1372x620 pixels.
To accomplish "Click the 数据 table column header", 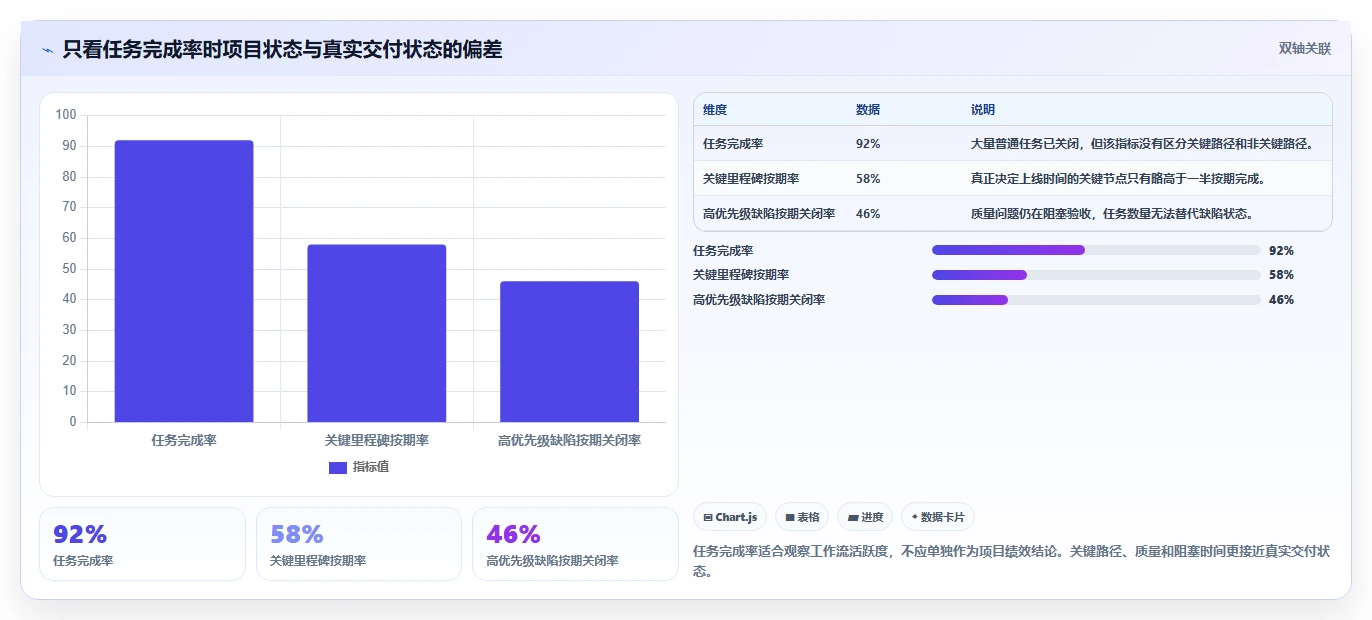I will (868, 110).
